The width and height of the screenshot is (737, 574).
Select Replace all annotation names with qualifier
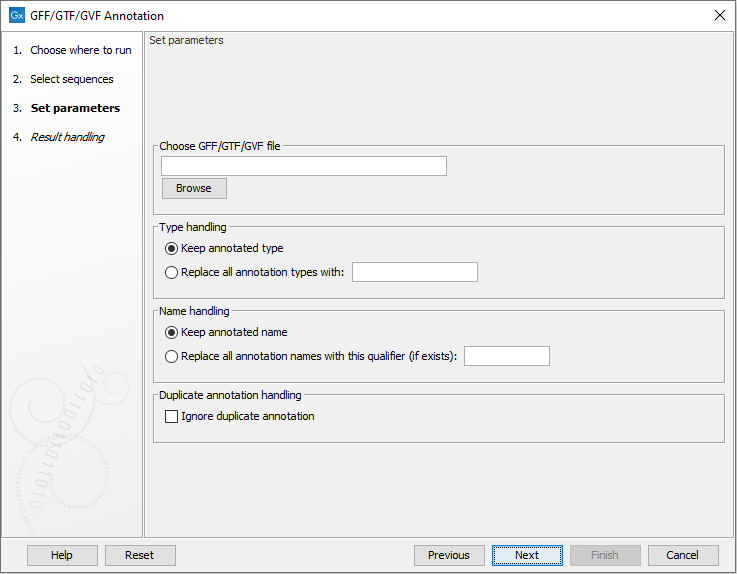(173, 356)
